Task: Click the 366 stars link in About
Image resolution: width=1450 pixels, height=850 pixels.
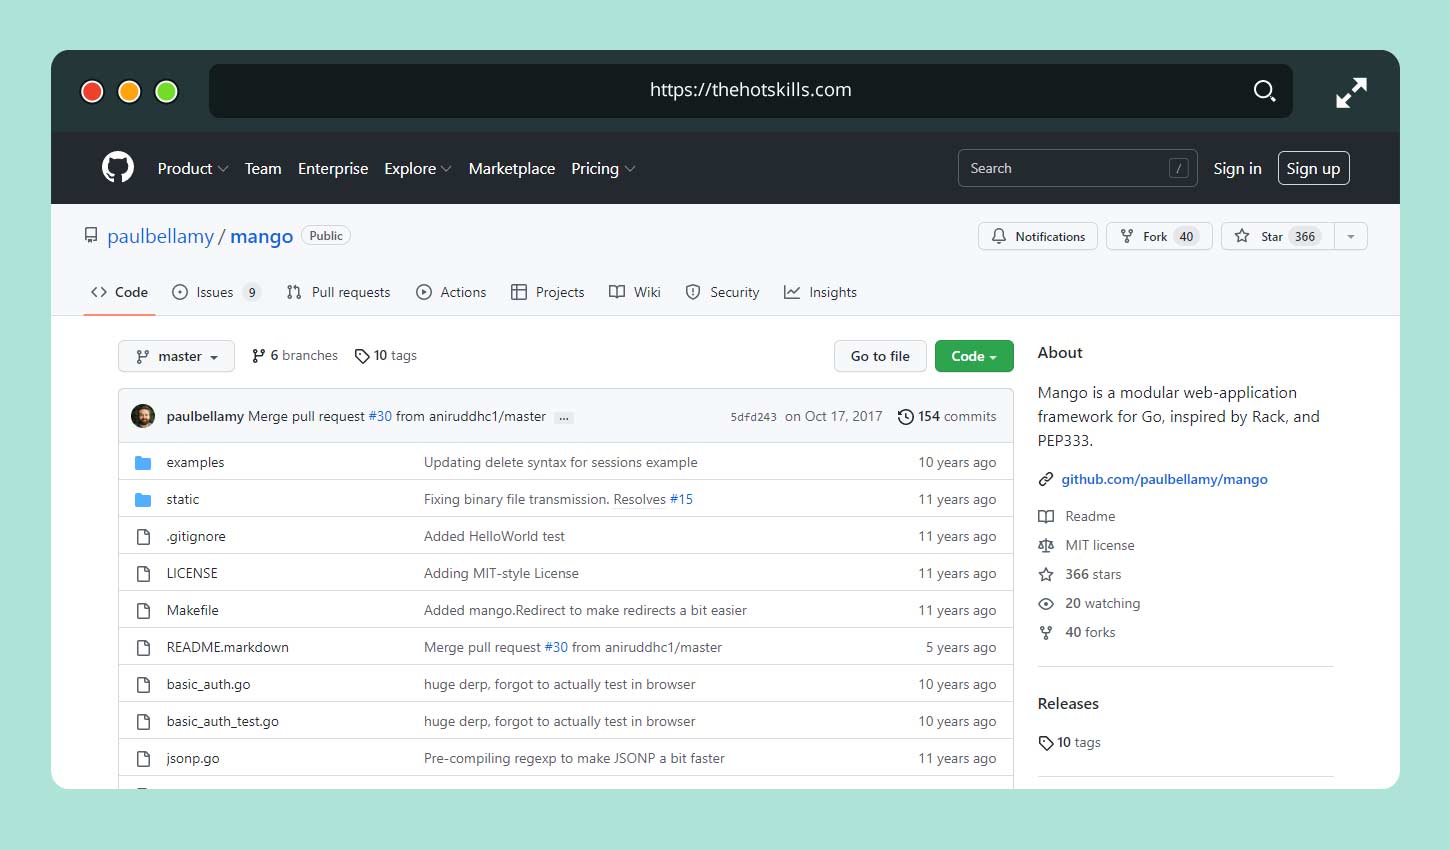Action: point(1093,574)
